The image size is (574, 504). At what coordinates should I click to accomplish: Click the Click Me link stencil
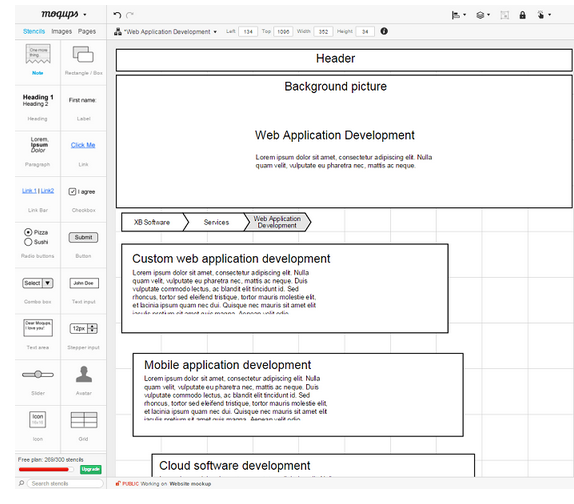coord(83,145)
